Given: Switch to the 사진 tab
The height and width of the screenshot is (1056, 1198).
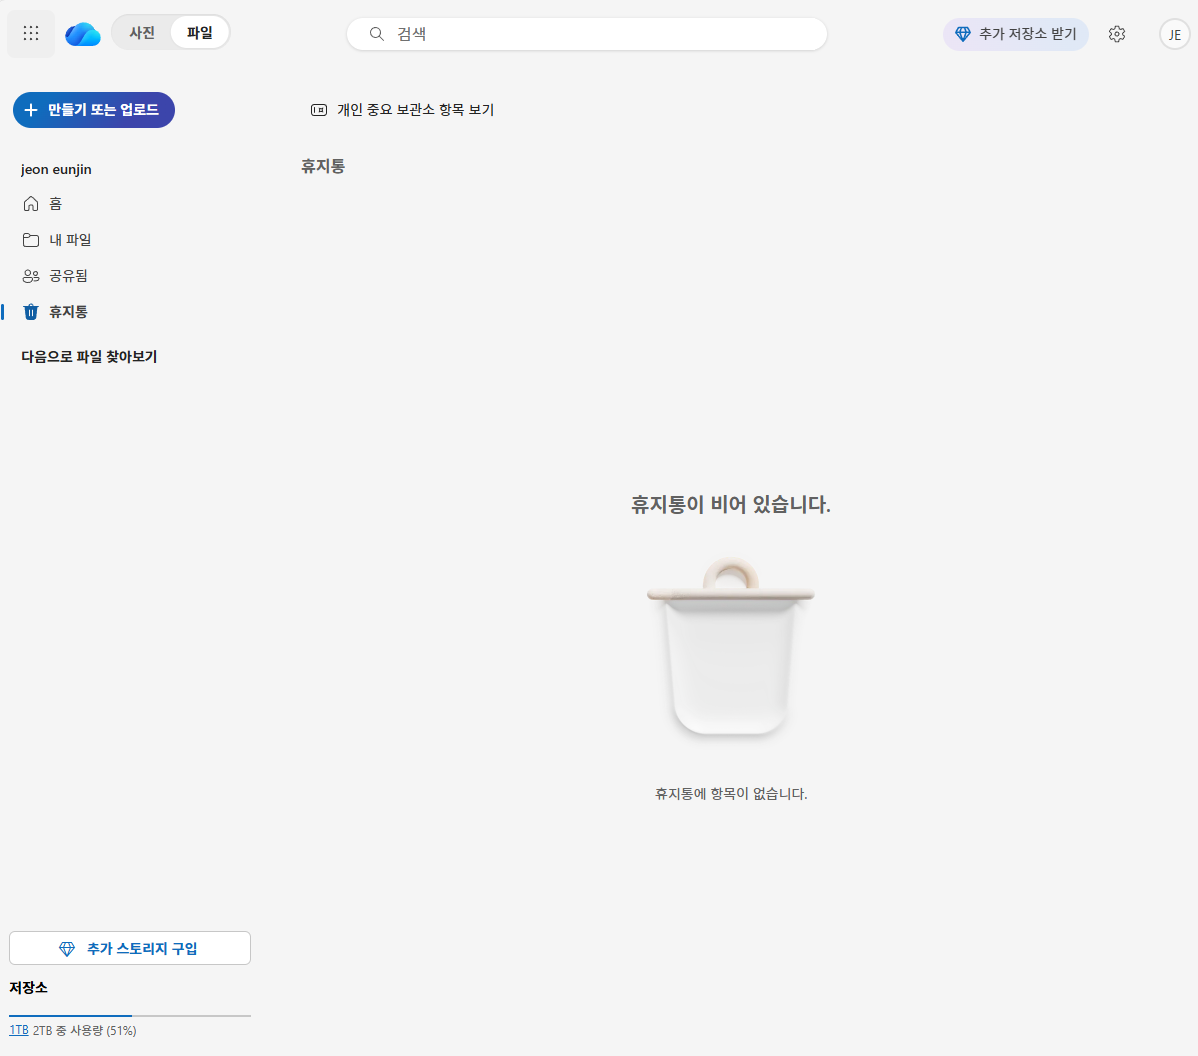Looking at the screenshot, I should 142,33.
